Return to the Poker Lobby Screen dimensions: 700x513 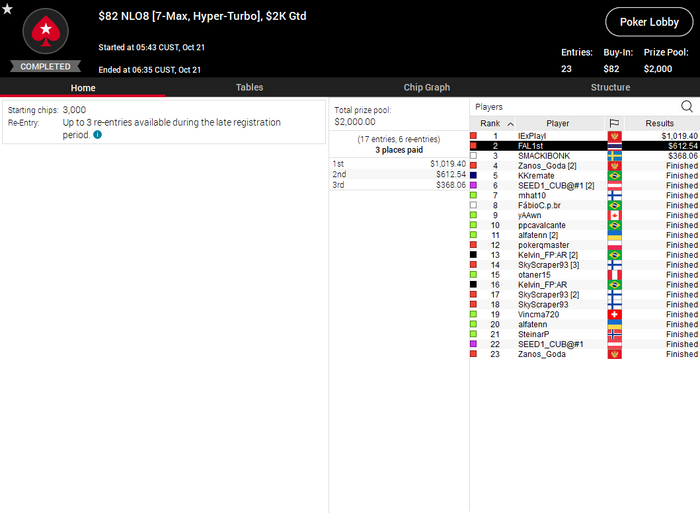click(649, 22)
